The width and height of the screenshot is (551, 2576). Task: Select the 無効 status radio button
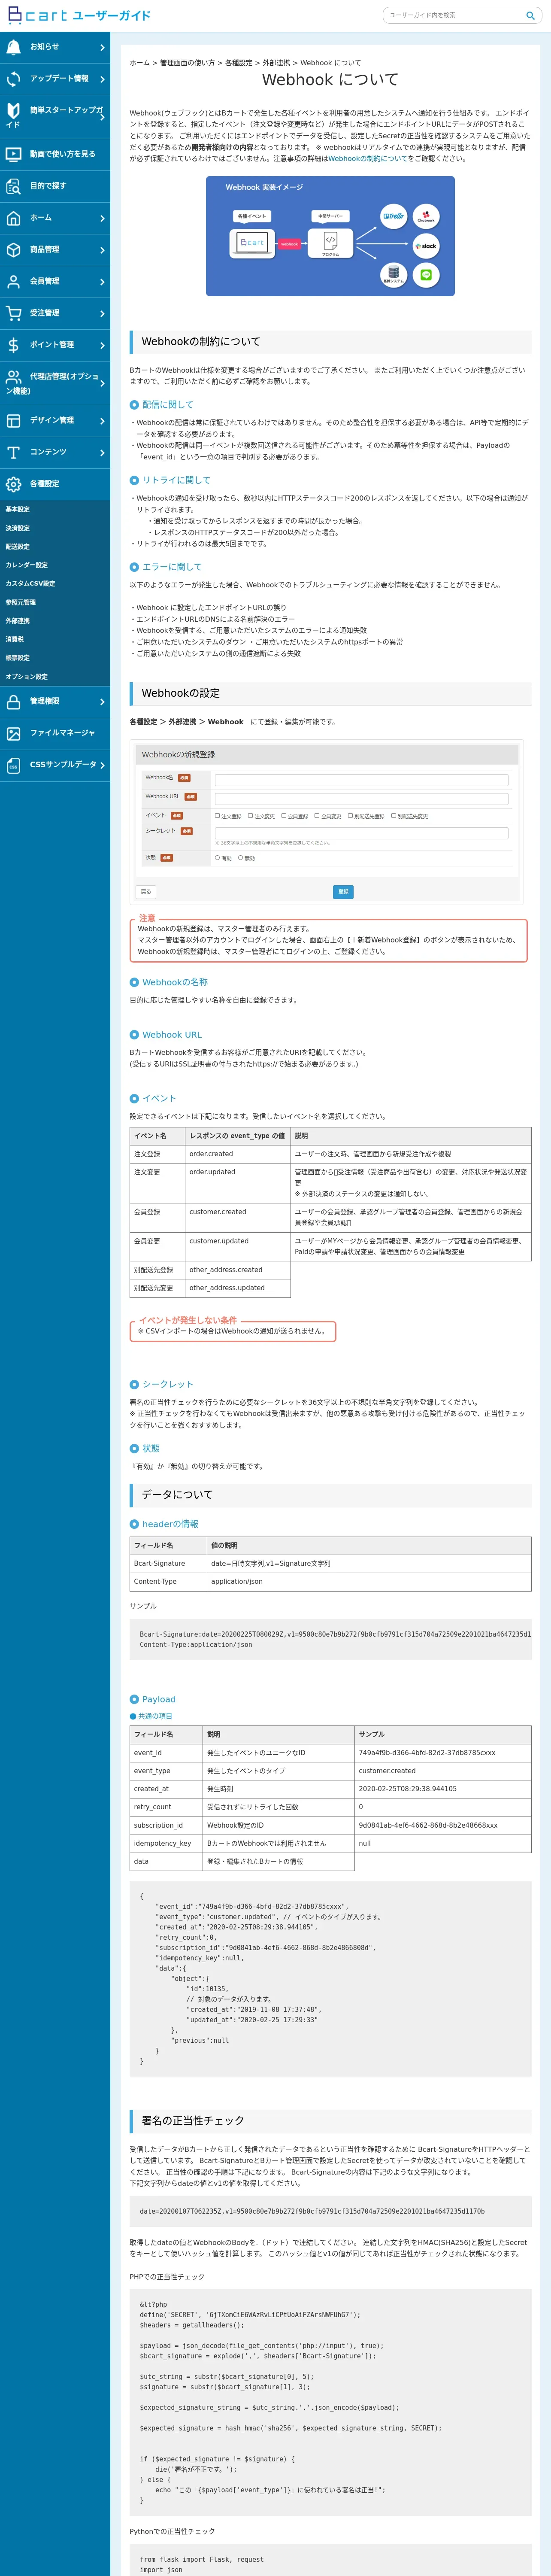click(241, 857)
